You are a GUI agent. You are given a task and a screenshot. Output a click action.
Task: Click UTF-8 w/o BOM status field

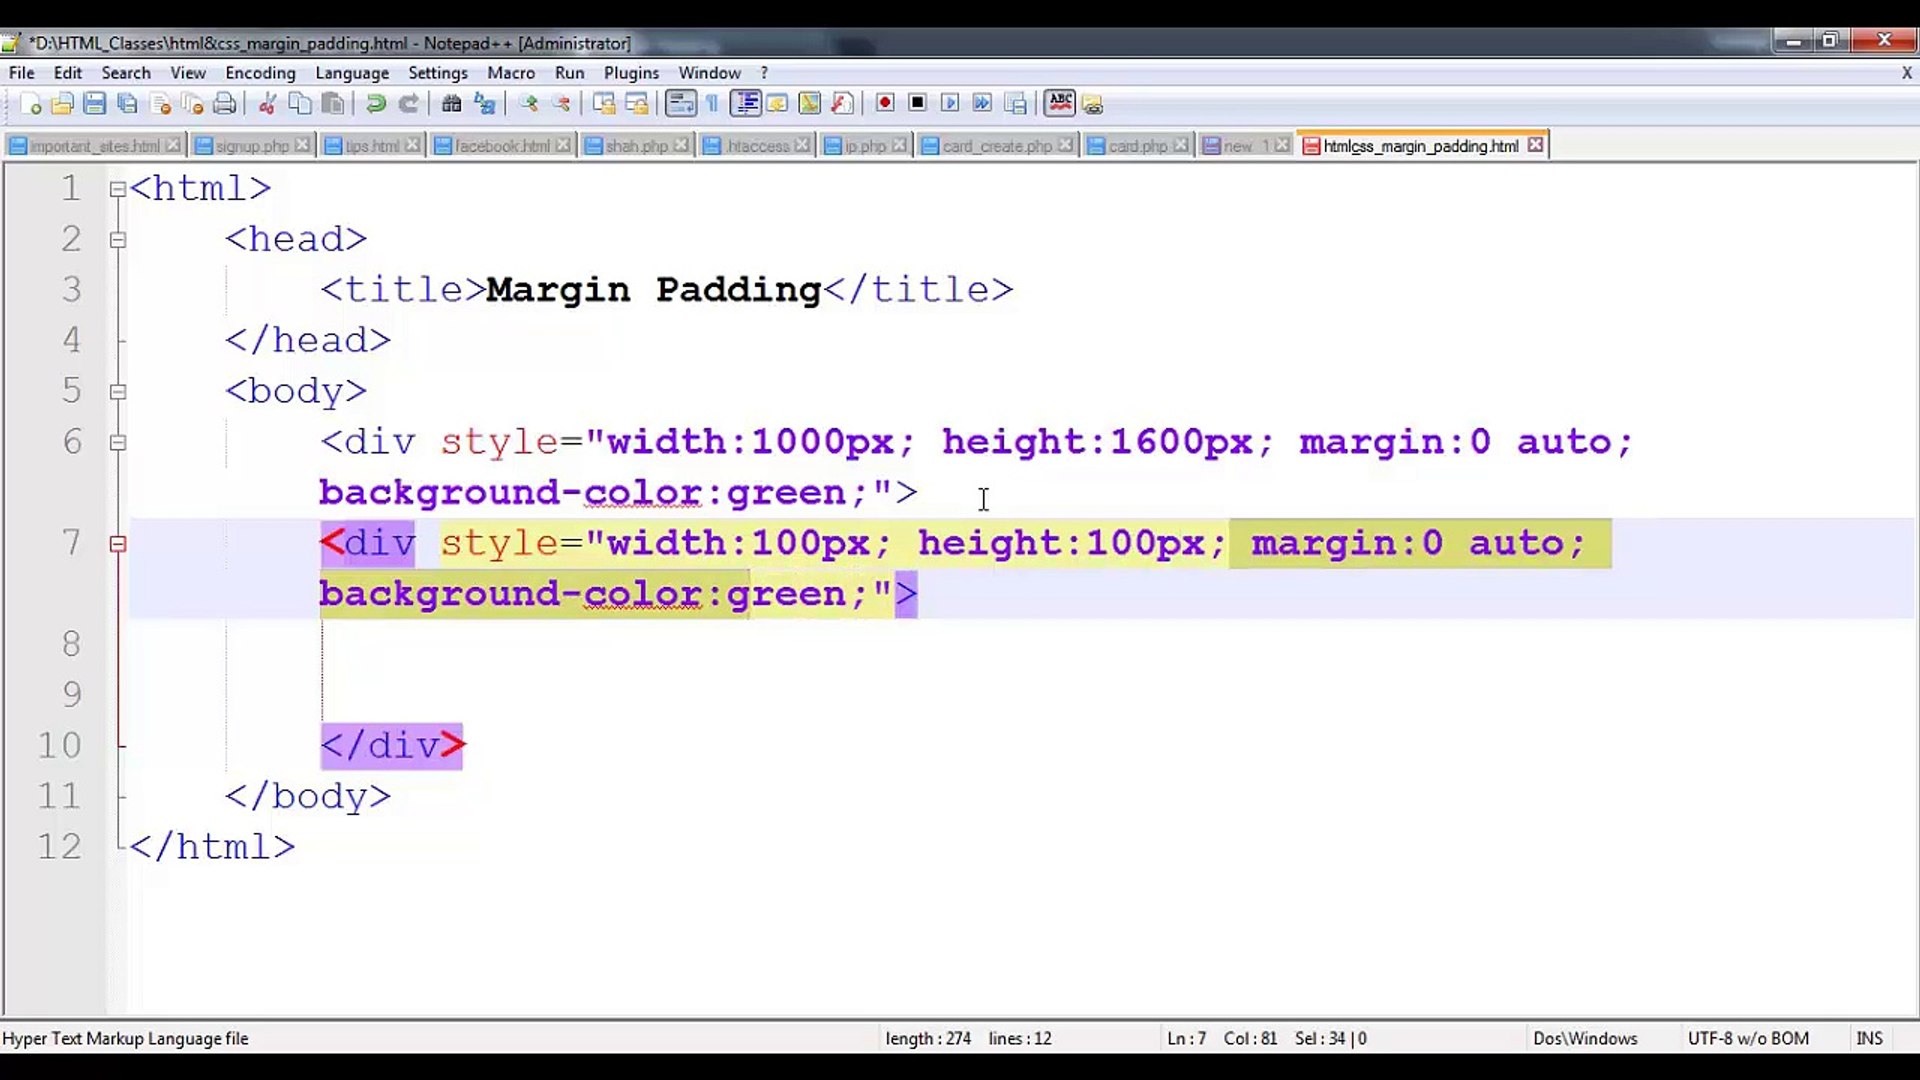point(1747,1038)
